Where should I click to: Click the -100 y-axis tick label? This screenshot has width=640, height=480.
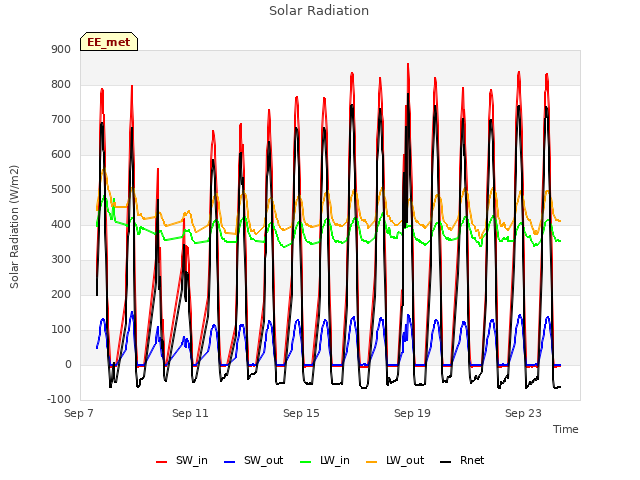(59, 399)
